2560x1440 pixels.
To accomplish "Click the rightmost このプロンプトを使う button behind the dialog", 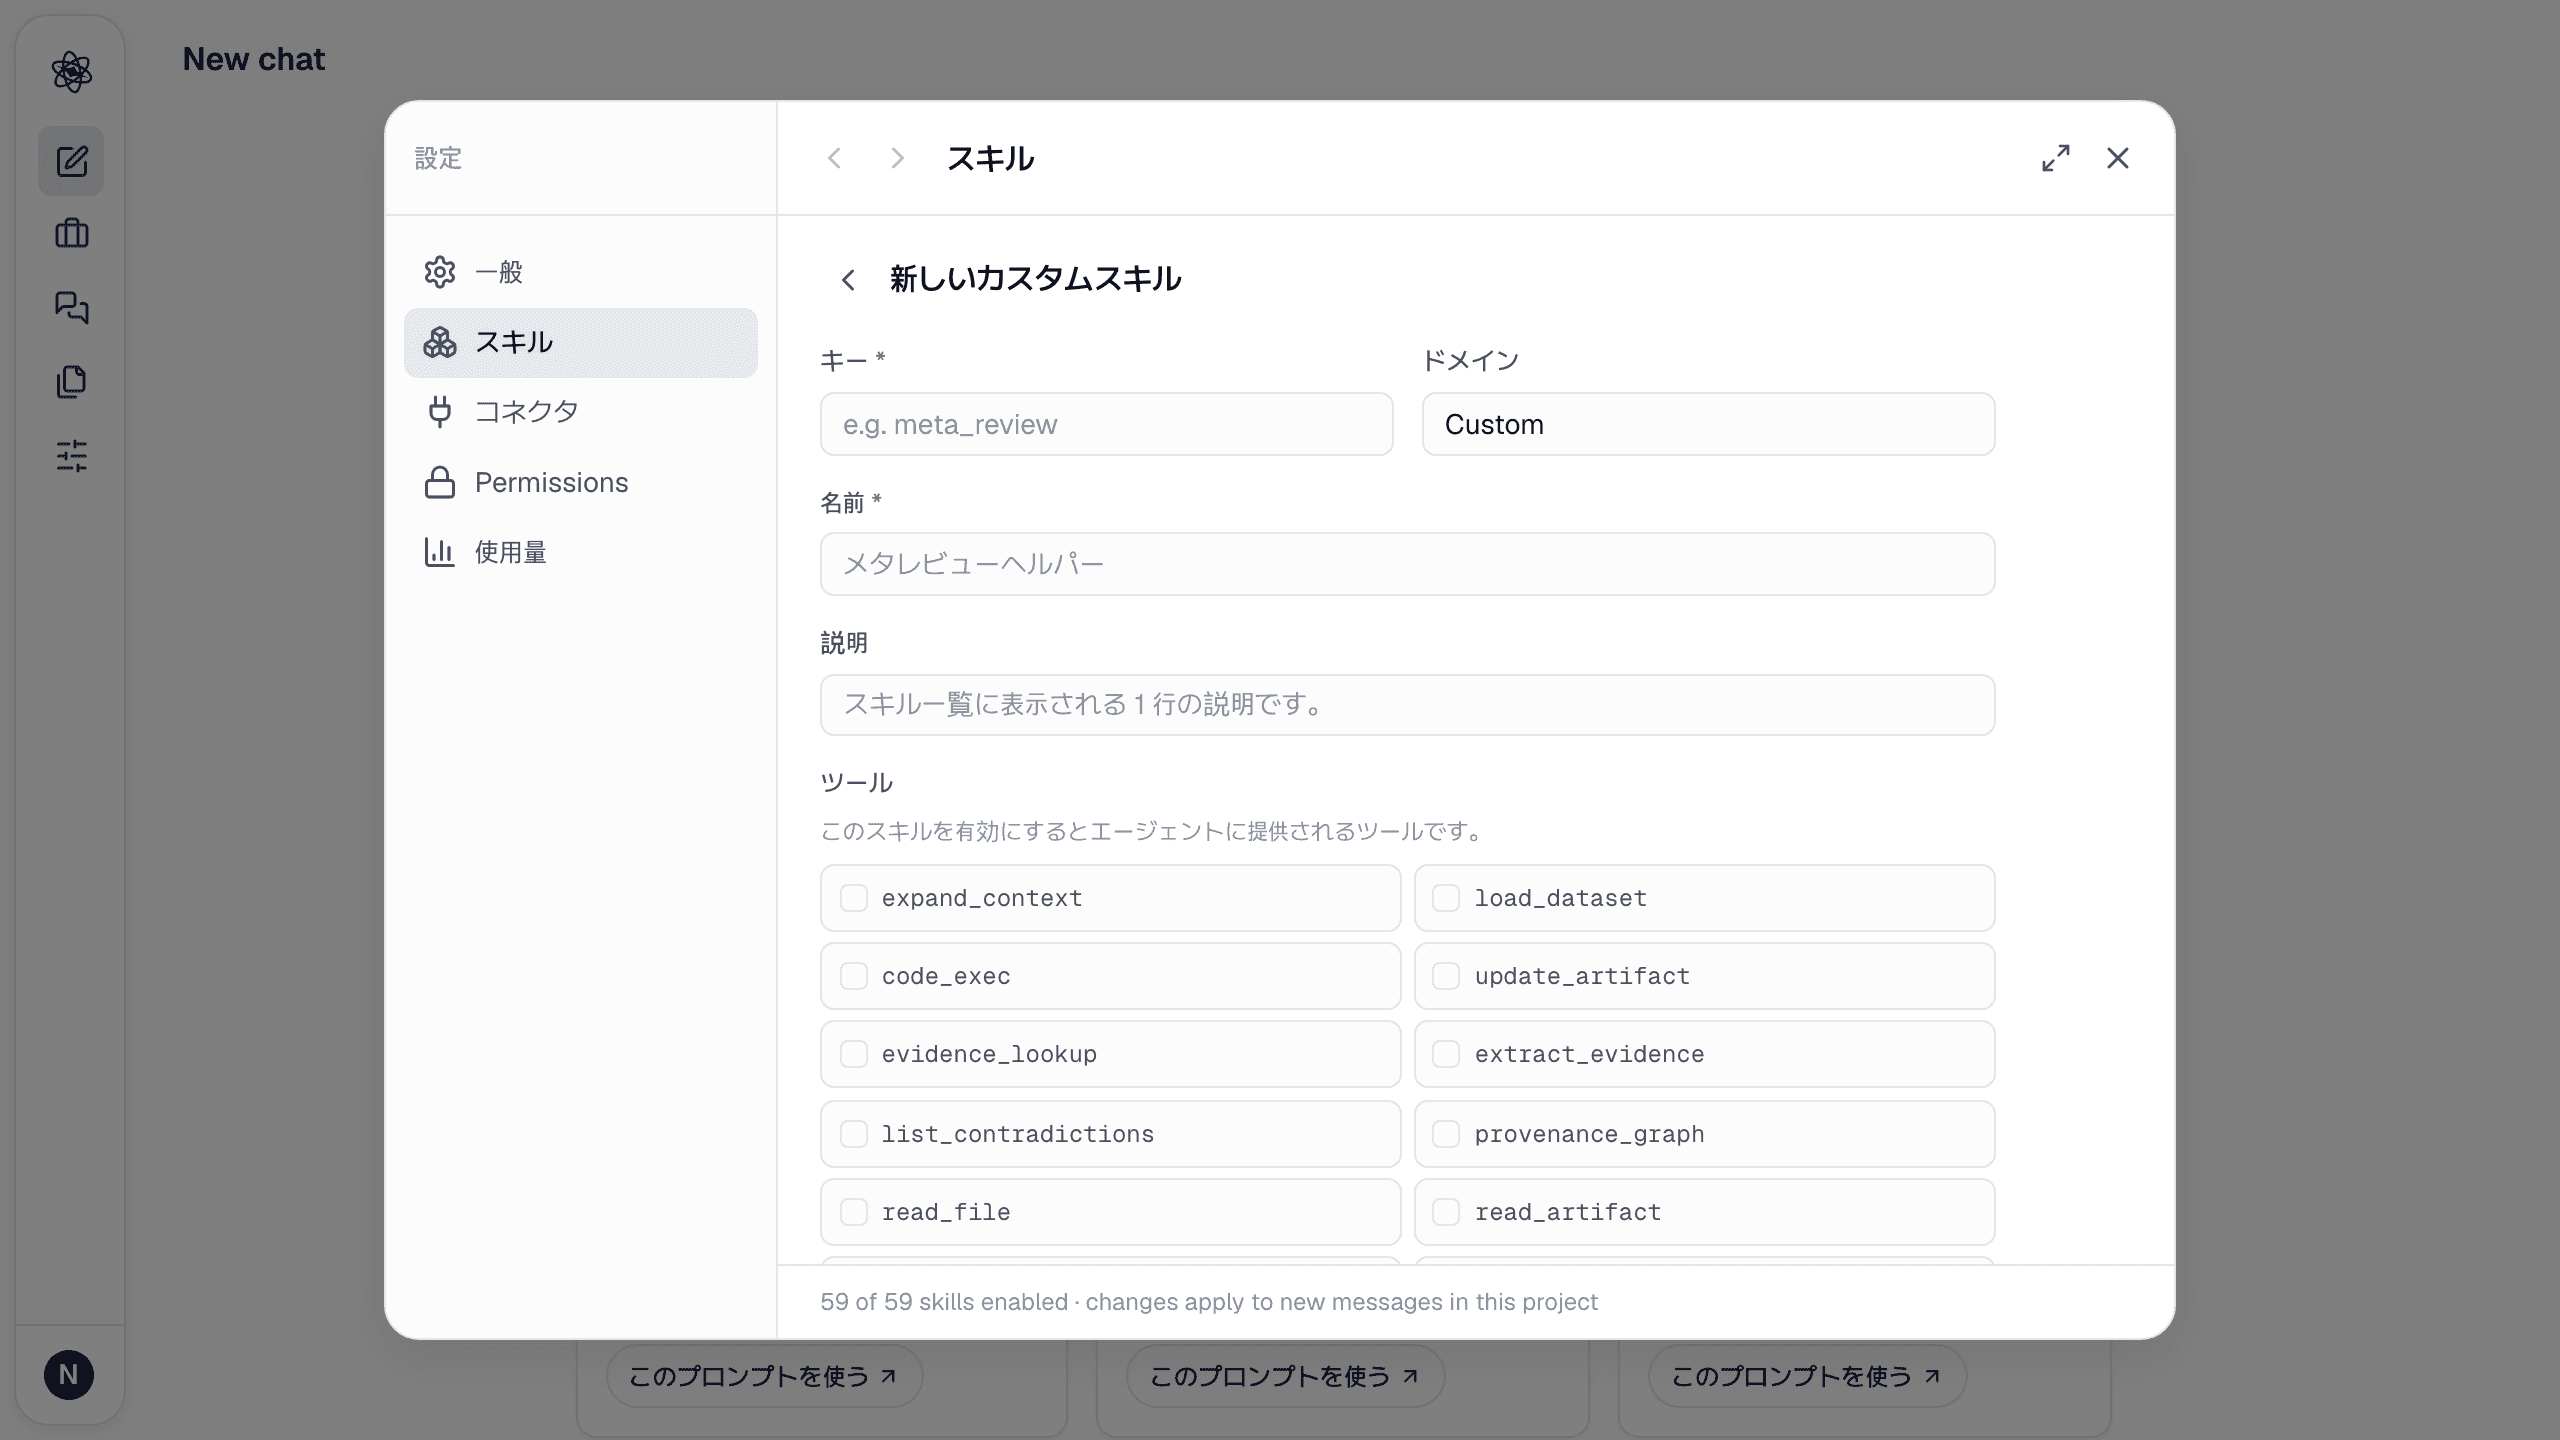I will pos(1807,1376).
